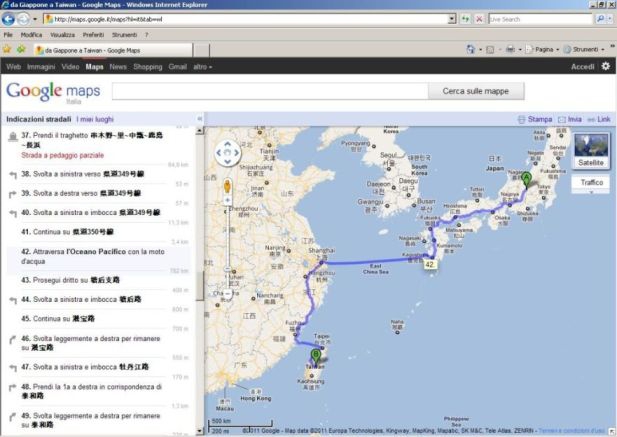The width and height of the screenshot is (617, 437).
Task: Click the Accedi sign-in link
Action: point(582,66)
